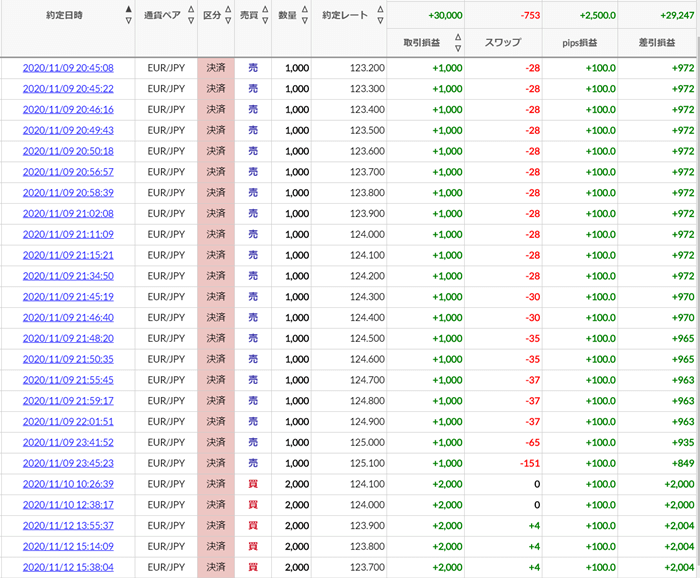Open trade 2020/11/09 21:11:09 link

(68, 234)
